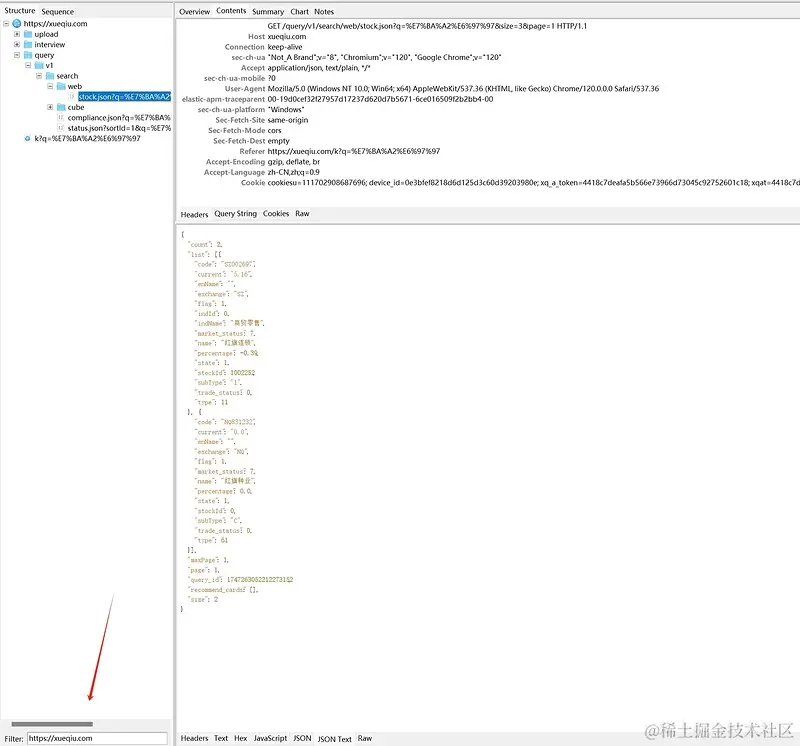Click the file icon of compliance.json request
Screen dimensions: 800x746
click(x=61, y=118)
